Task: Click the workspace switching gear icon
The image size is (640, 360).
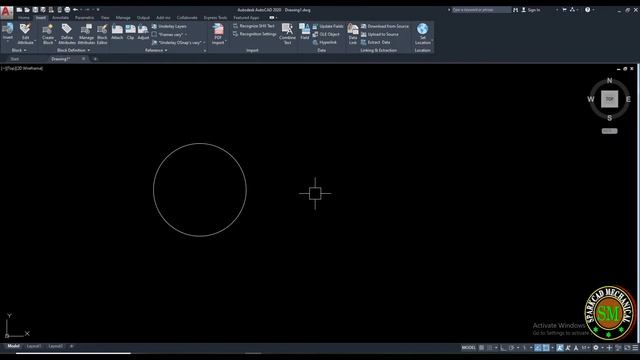Action: (596, 348)
